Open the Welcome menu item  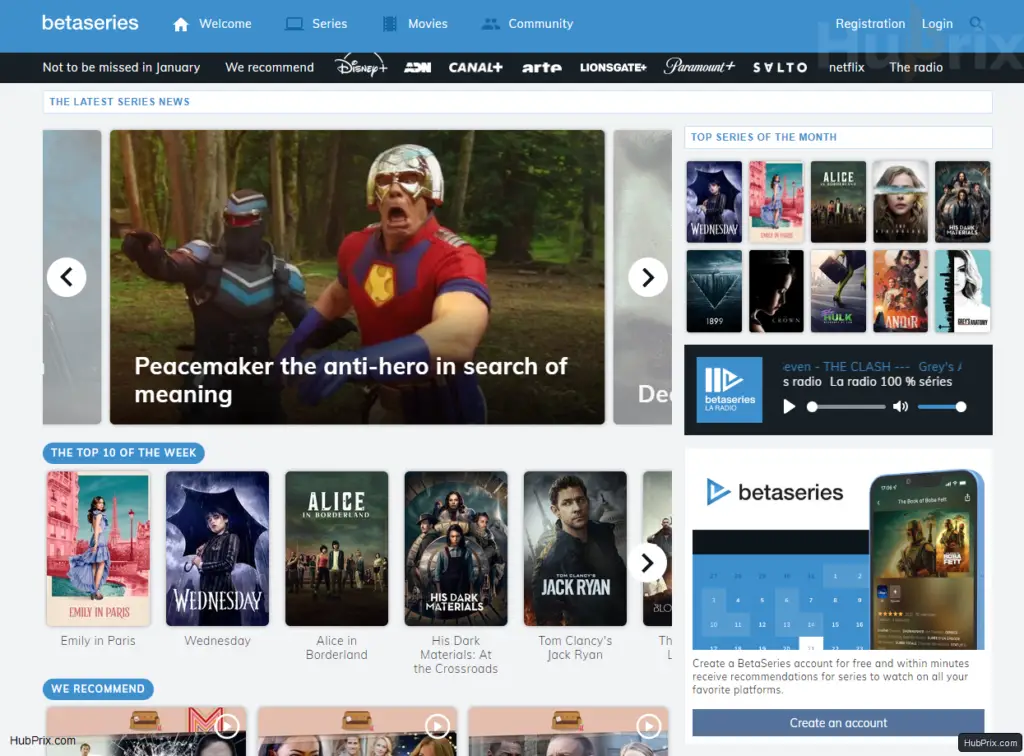pyautogui.click(x=225, y=24)
